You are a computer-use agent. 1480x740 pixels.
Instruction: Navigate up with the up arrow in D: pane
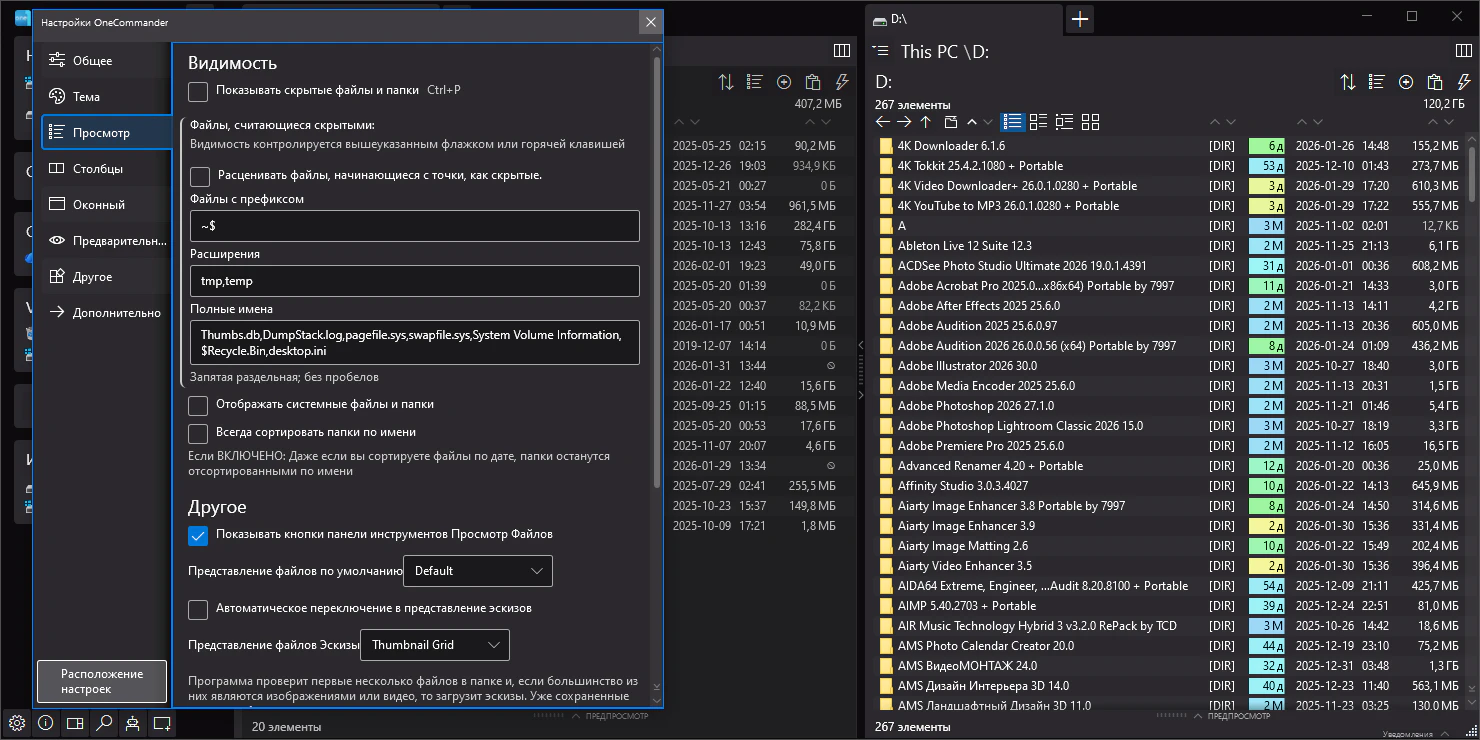click(926, 122)
